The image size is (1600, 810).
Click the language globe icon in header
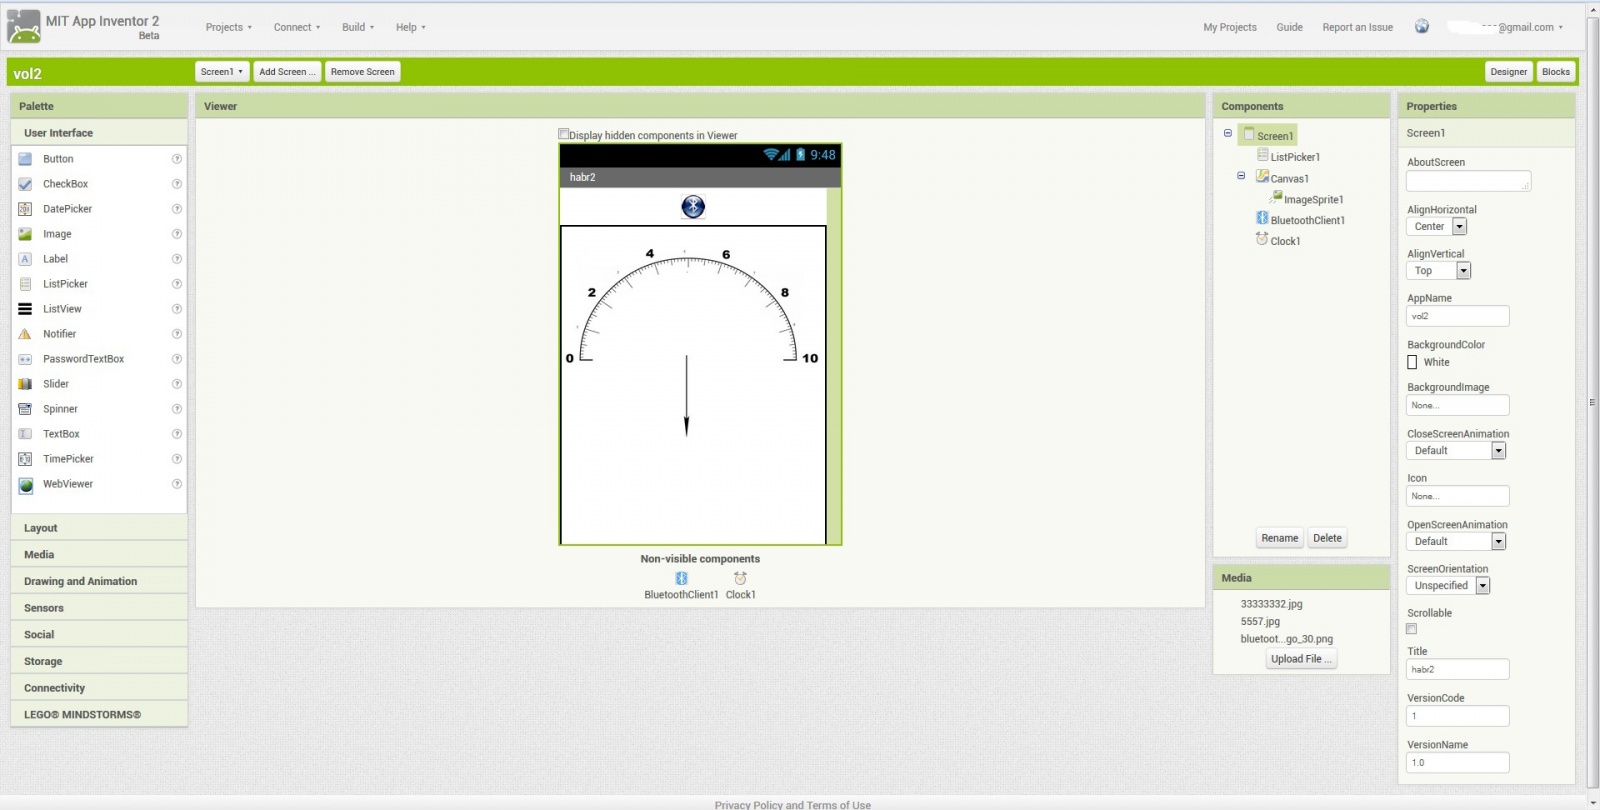pos(1421,27)
